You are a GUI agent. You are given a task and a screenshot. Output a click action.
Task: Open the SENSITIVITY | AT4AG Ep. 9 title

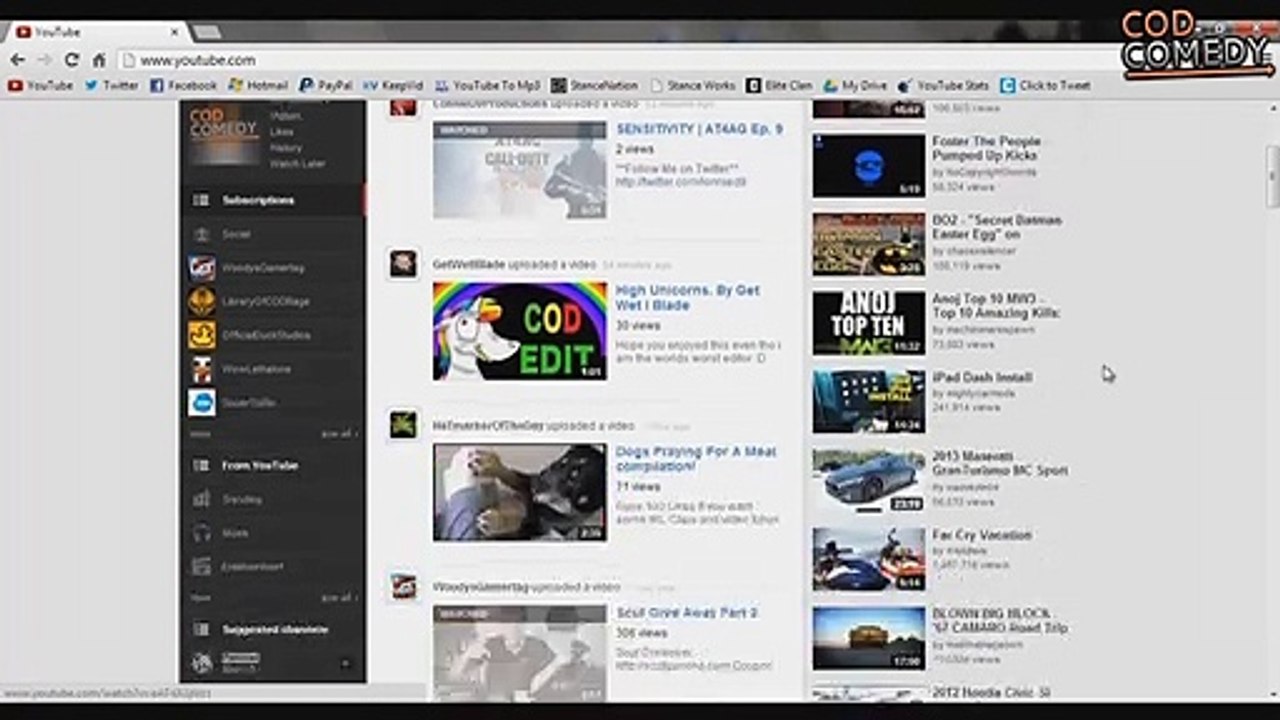coord(699,129)
